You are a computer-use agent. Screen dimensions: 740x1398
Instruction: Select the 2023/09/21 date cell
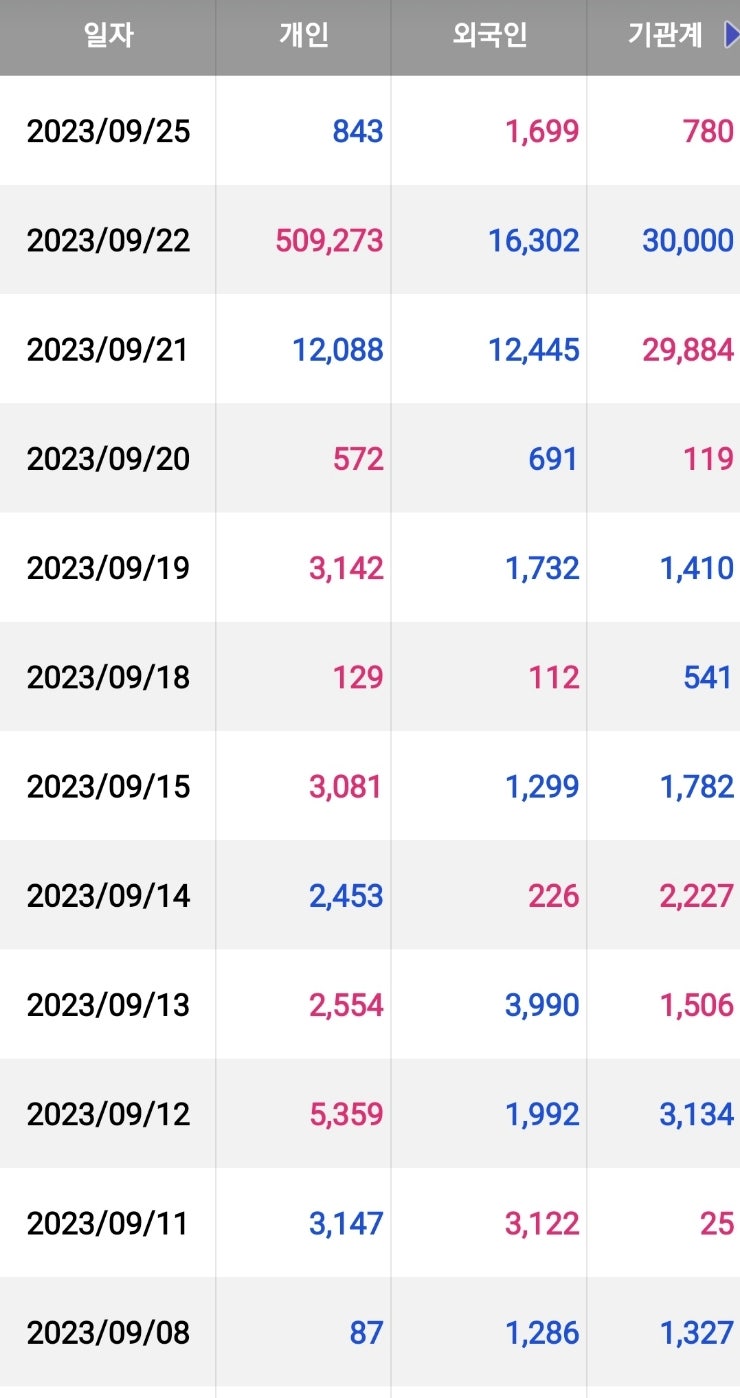click(108, 349)
